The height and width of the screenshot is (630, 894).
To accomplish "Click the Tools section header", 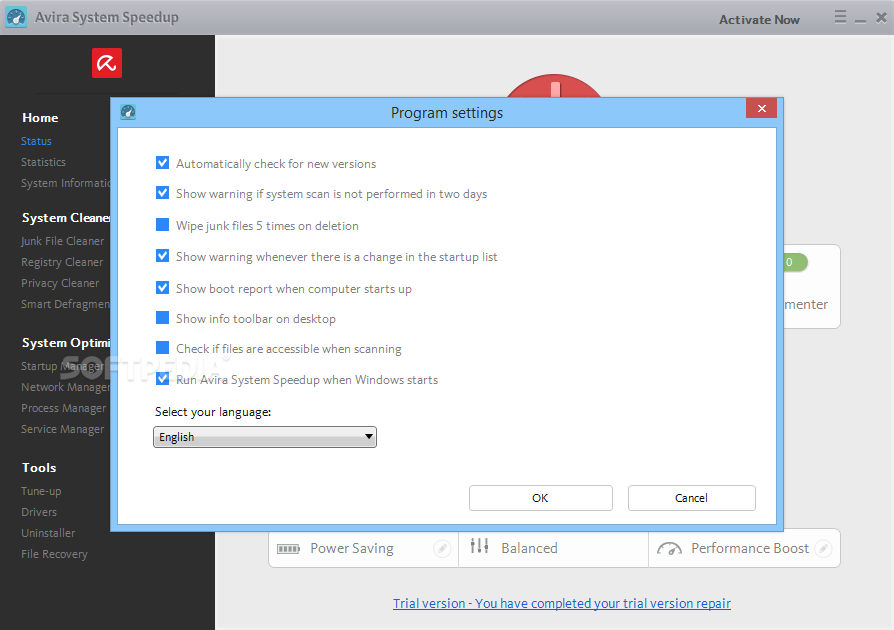I will 39,468.
